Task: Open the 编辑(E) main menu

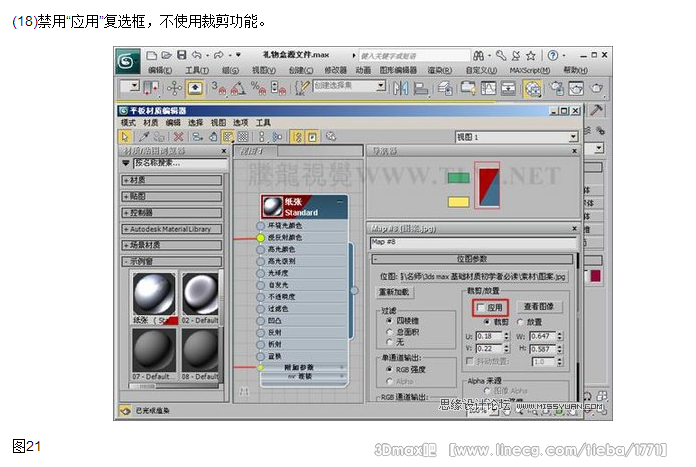Action: [x=160, y=70]
